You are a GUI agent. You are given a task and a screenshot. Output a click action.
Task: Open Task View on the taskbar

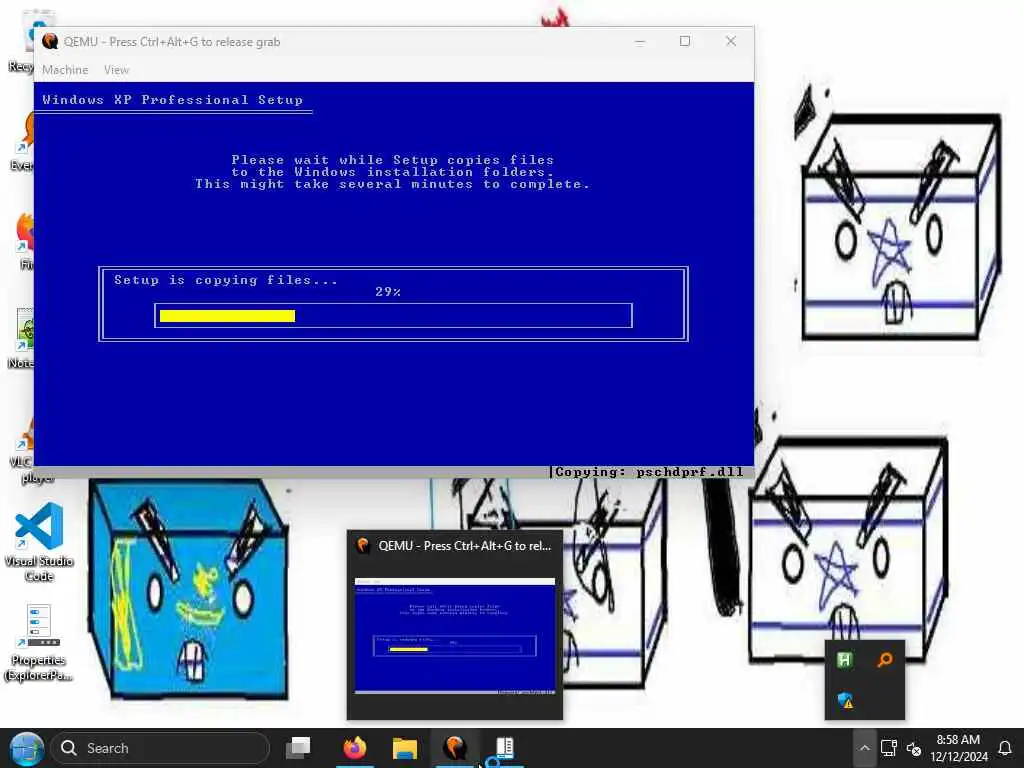[x=299, y=748]
